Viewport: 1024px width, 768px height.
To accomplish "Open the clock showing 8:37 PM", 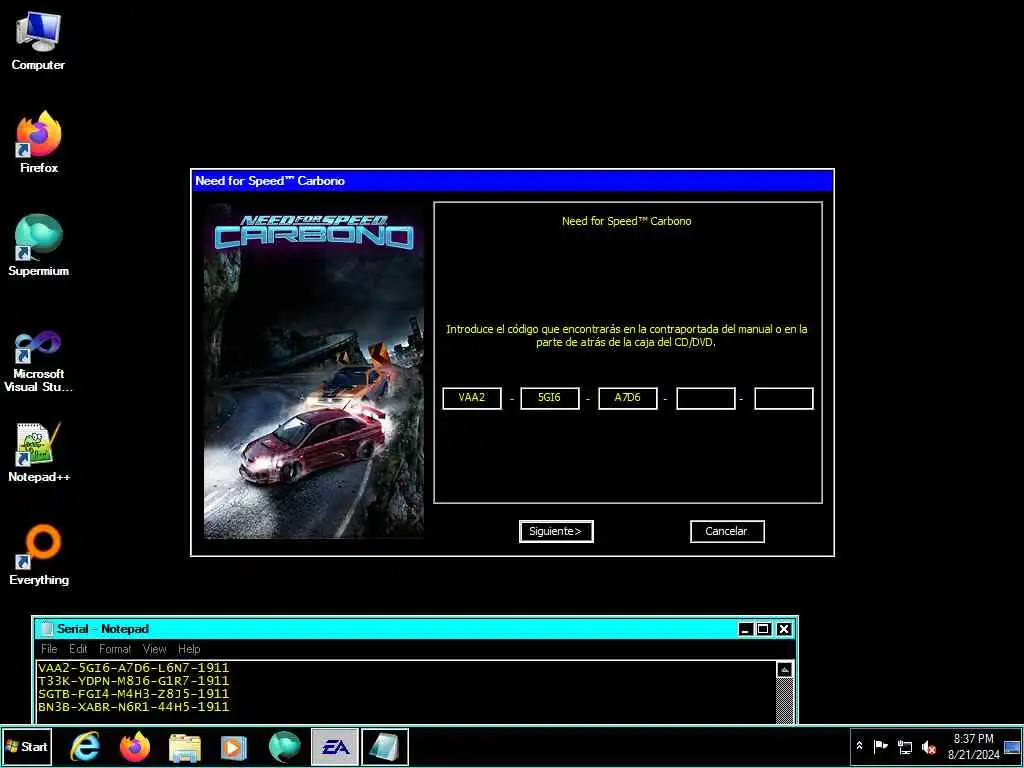I will coord(973,746).
